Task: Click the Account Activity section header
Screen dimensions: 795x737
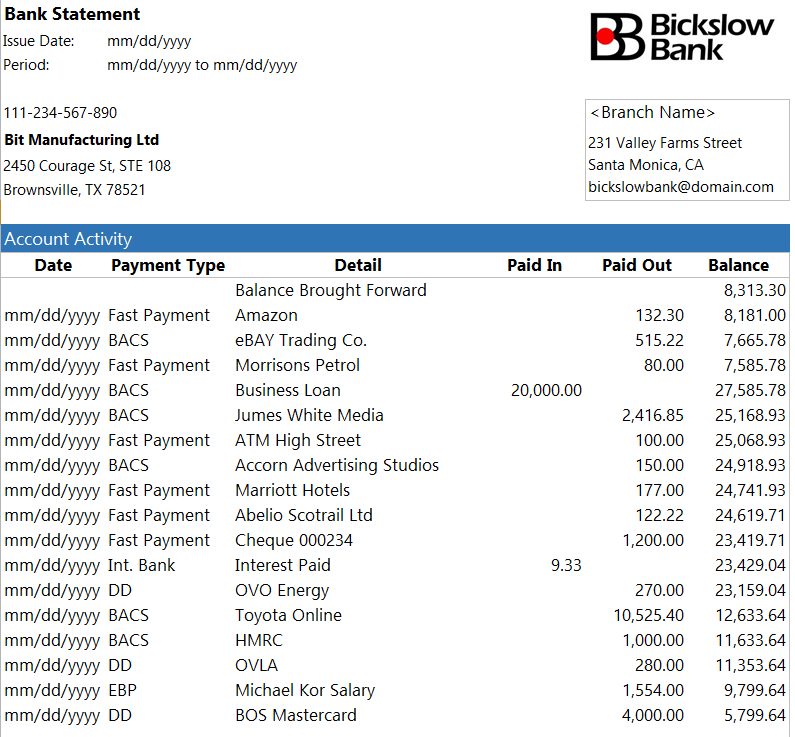Action: (x=68, y=239)
